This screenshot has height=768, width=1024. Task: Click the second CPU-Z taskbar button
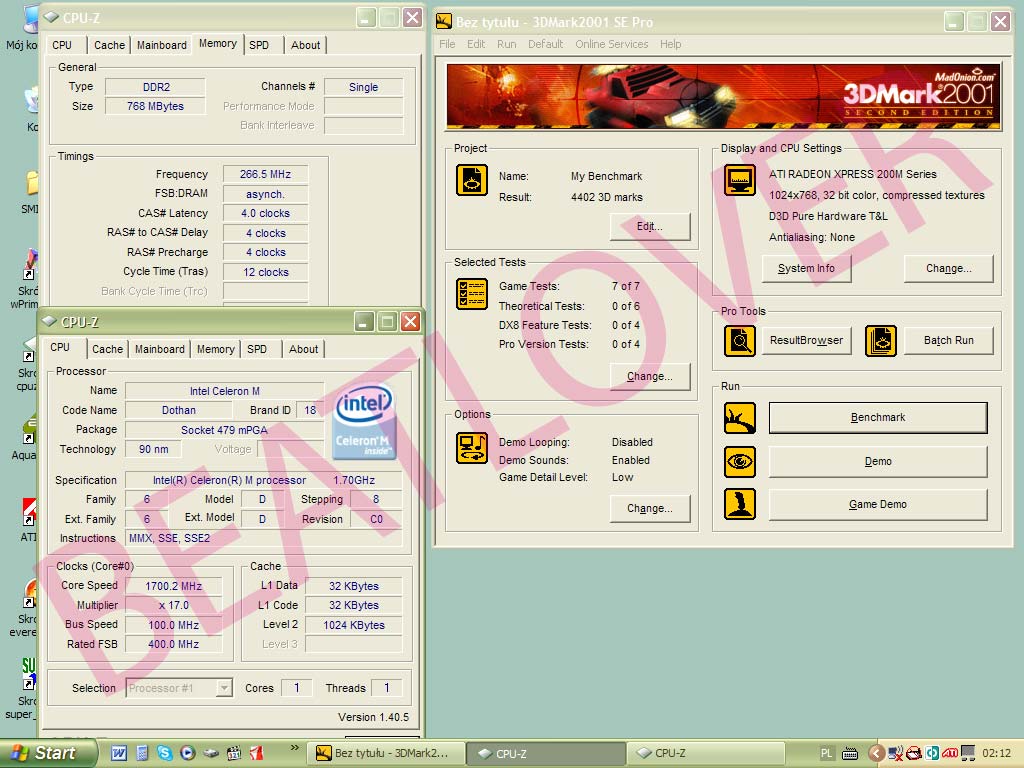tap(705, 754)
